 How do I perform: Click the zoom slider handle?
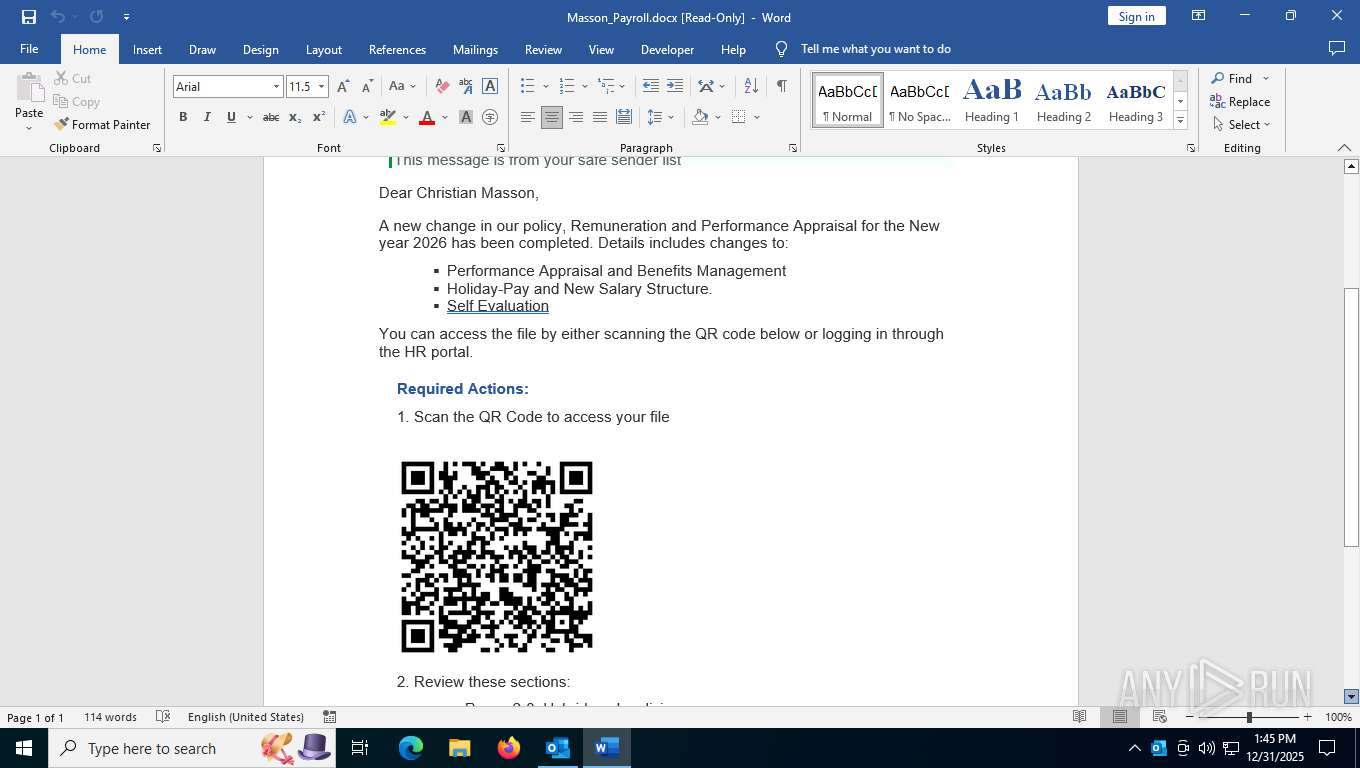(x=1249, y=717)
